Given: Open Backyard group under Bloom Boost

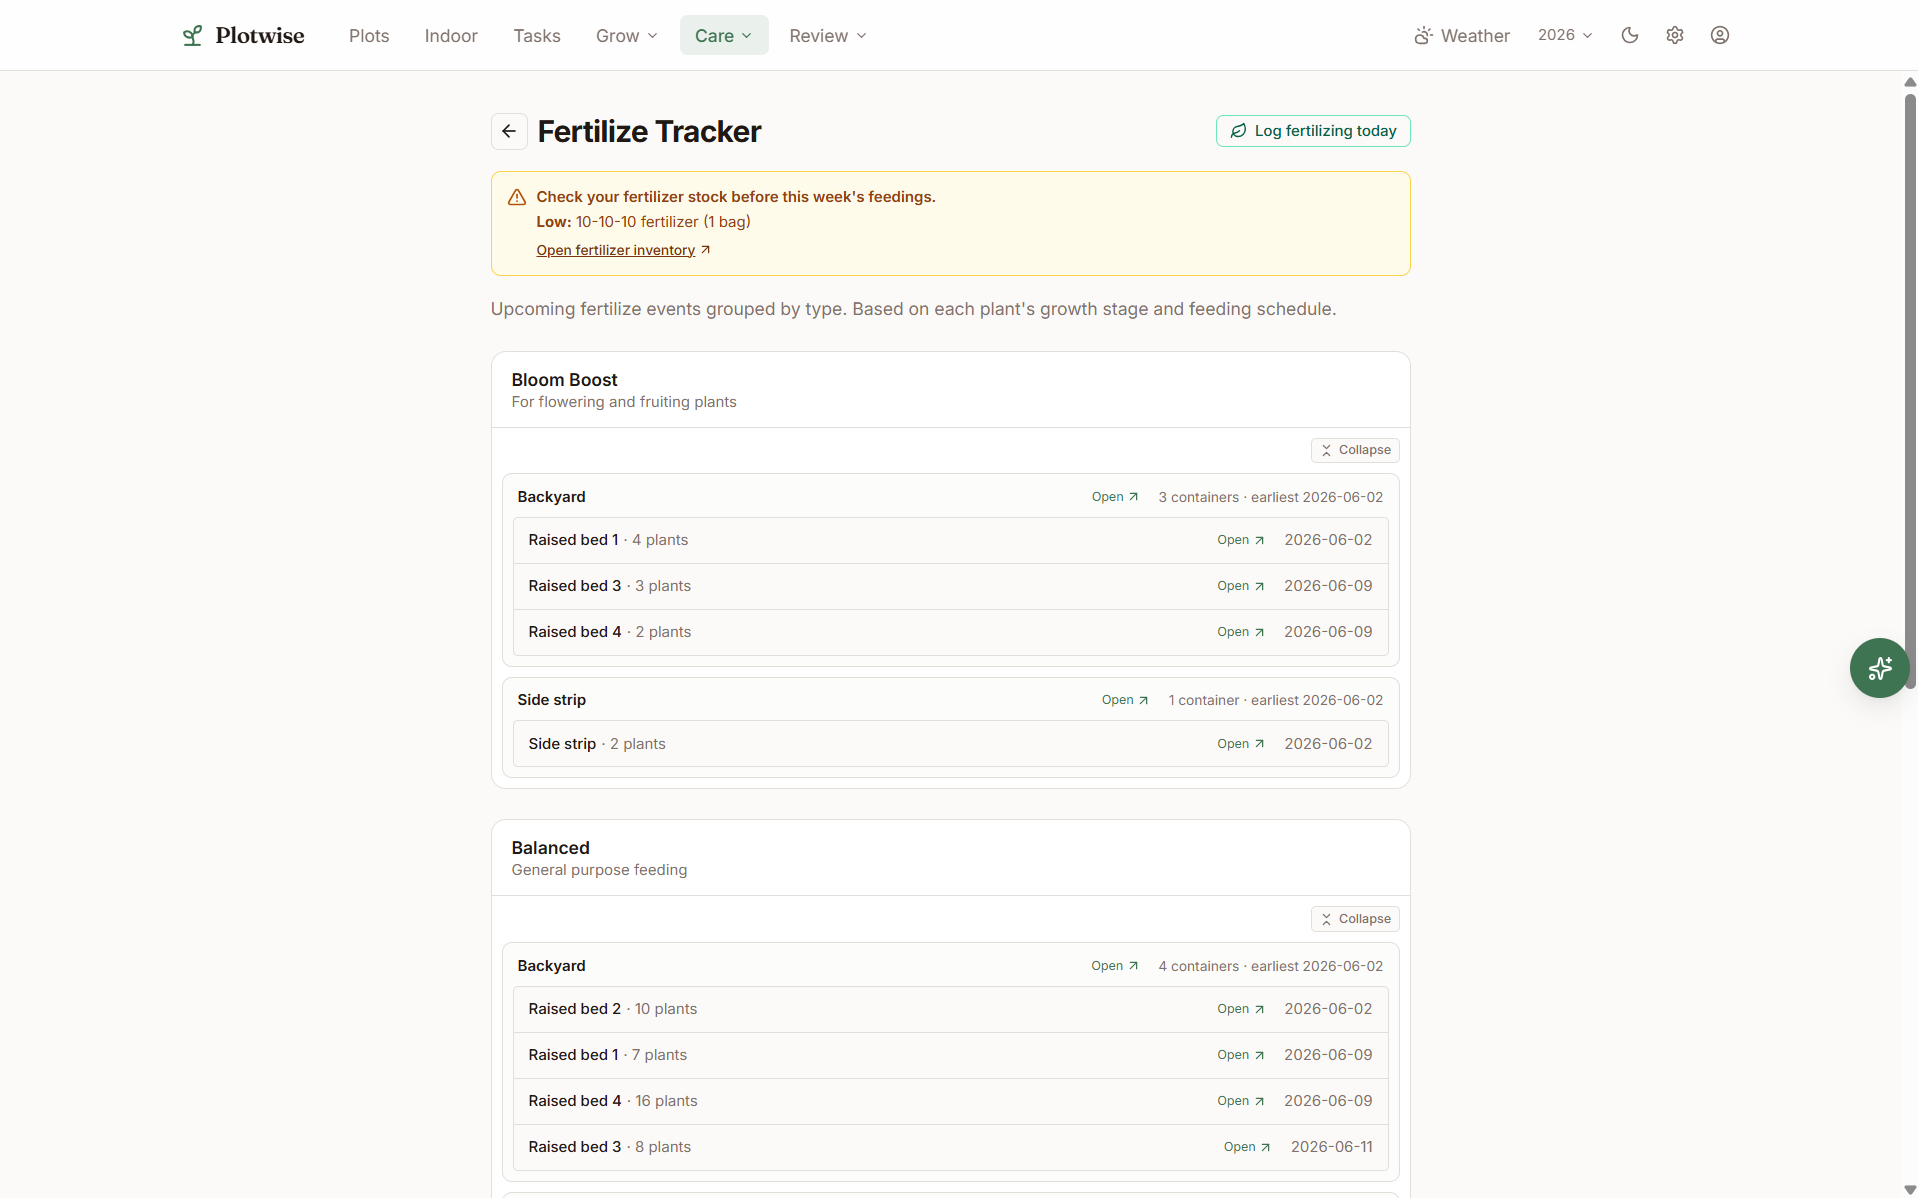Looking at the screenshot, I should 1115,497.
